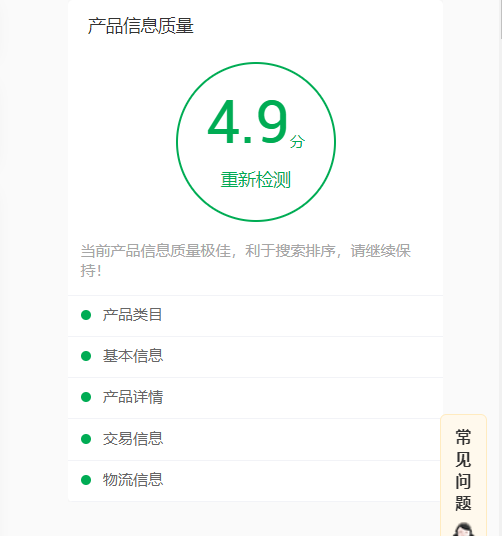
Task: Click the green dot beside 产品类目
Action: click(x=86, y=315)
